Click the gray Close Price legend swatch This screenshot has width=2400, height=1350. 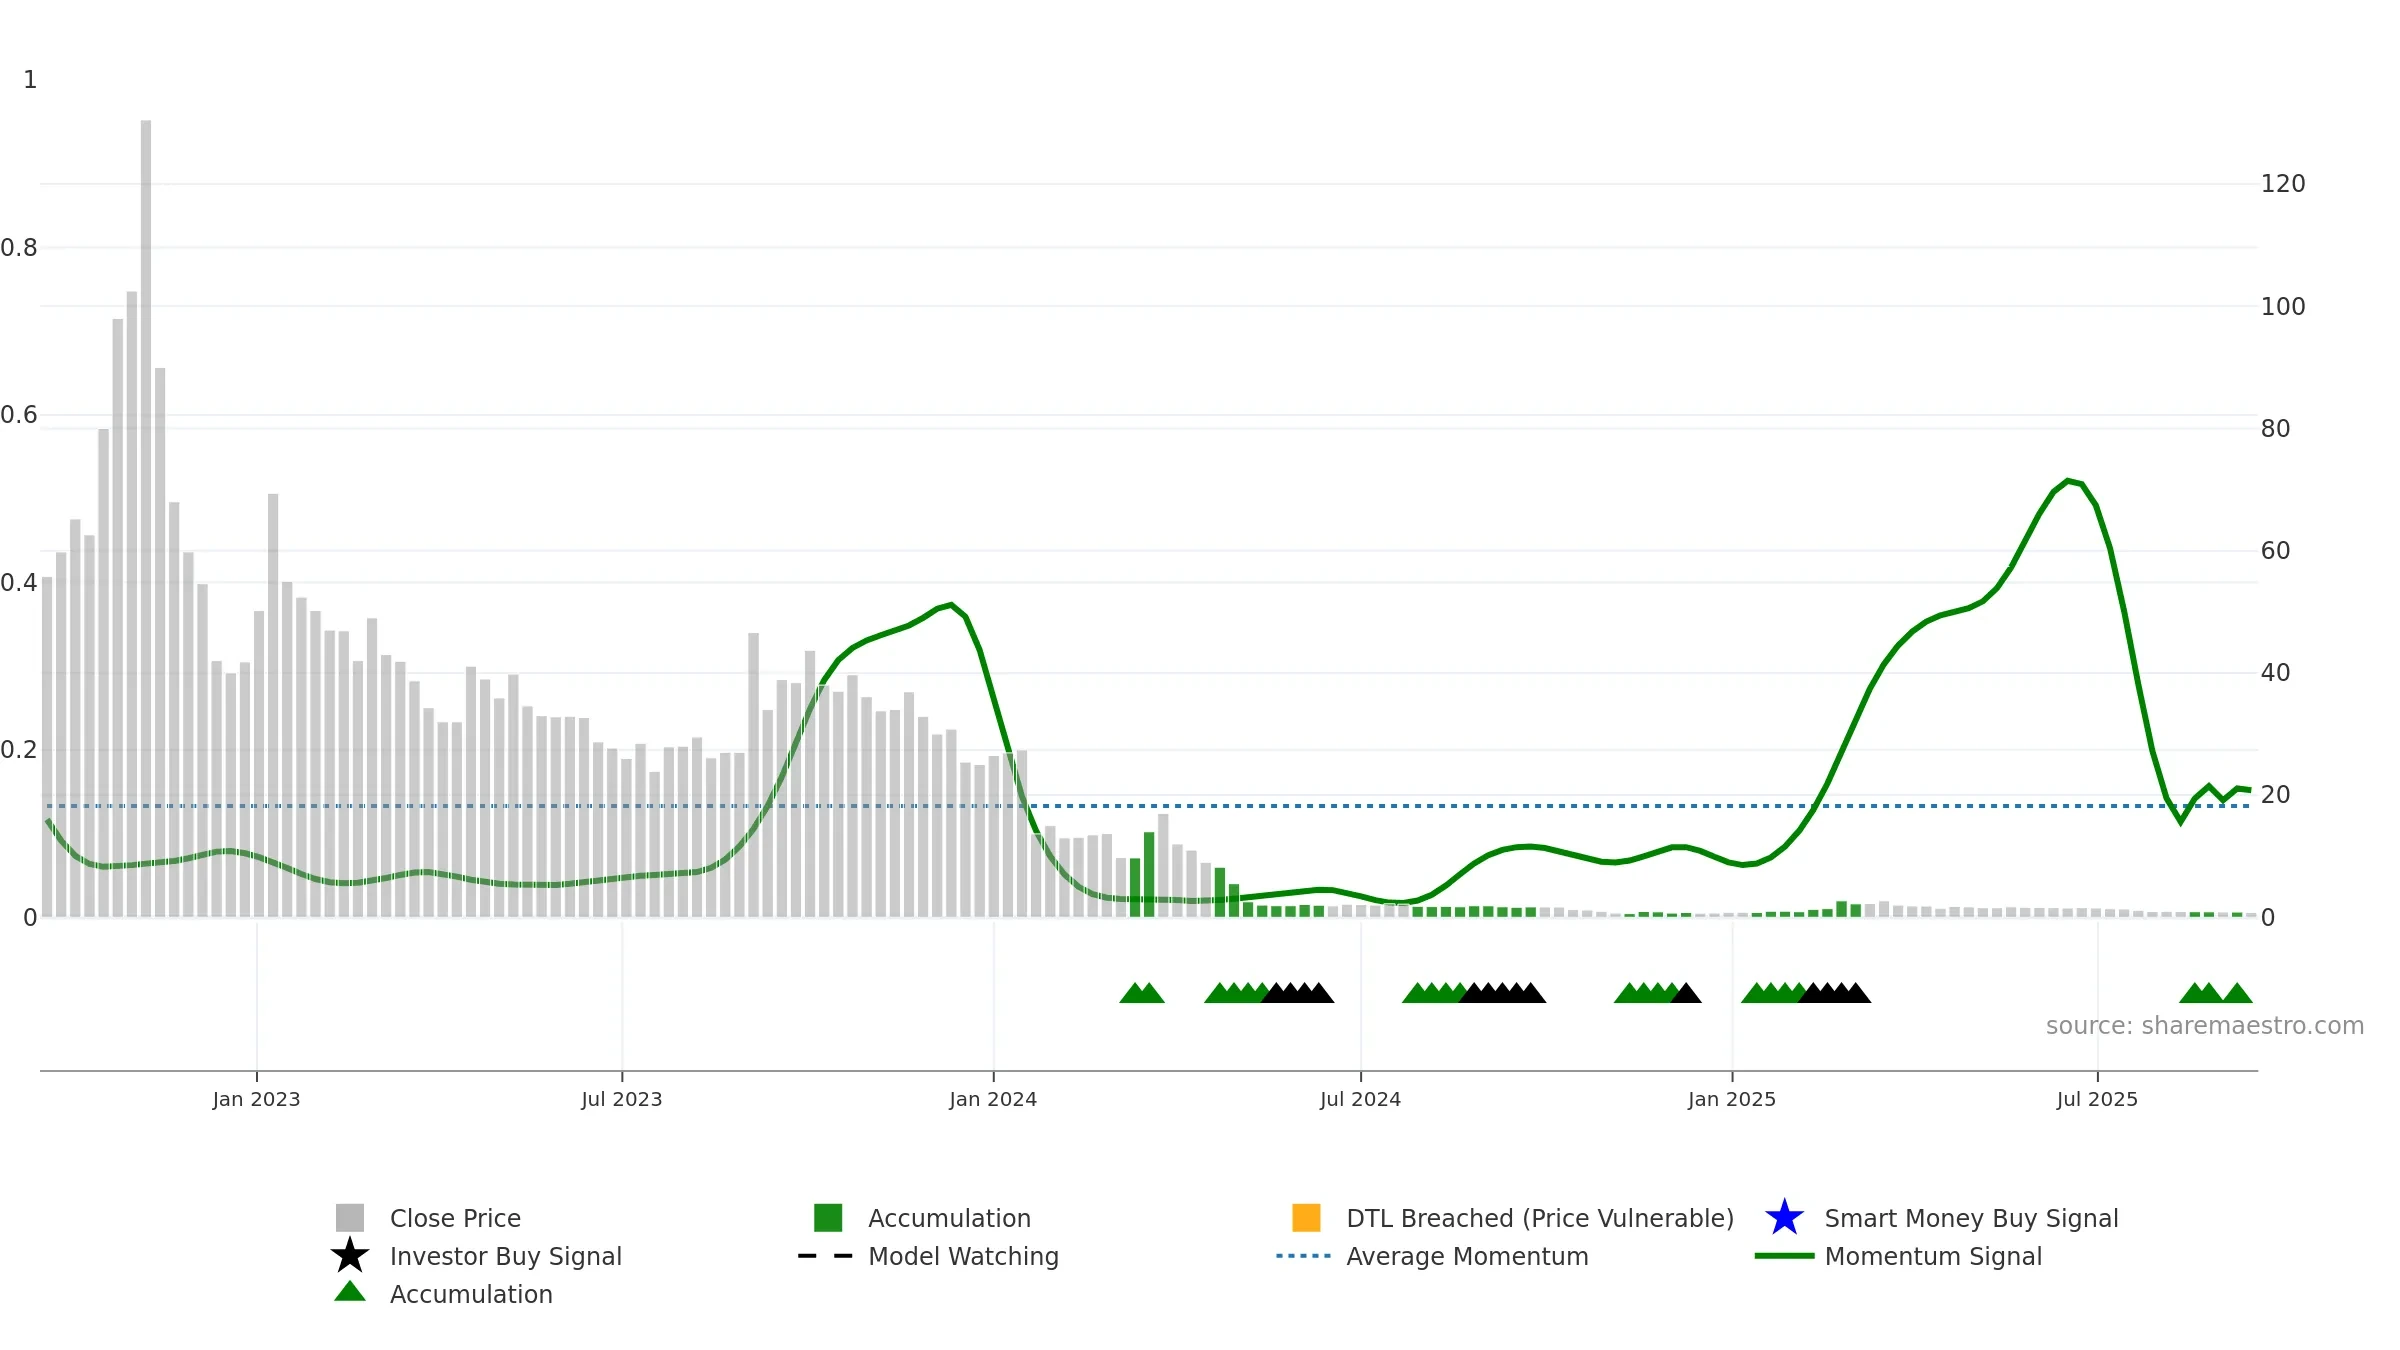click(x=350, y=1218)
